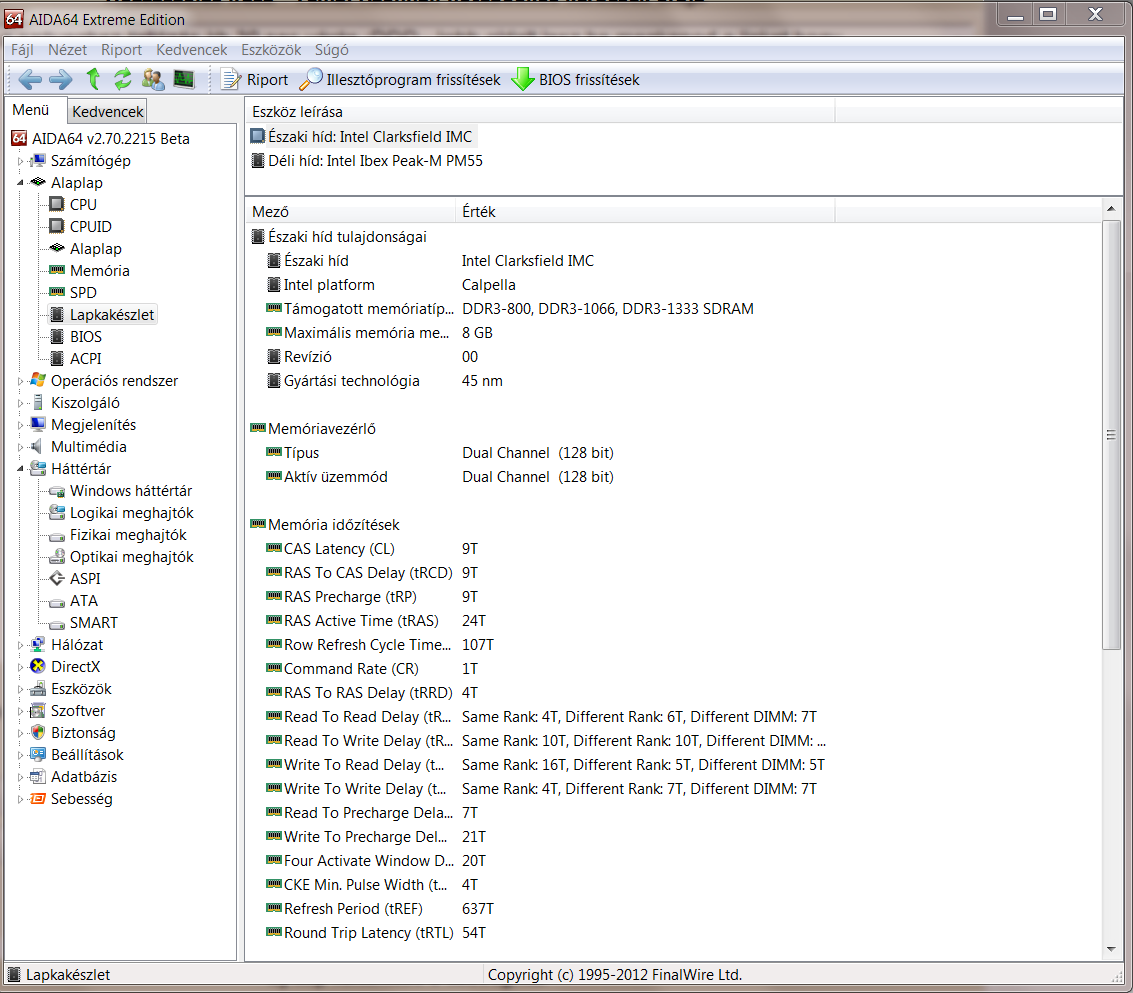Open the Kedvencek menu in menu bar
The width and height of the screenshot is (1133, 993).
[191, 50]
